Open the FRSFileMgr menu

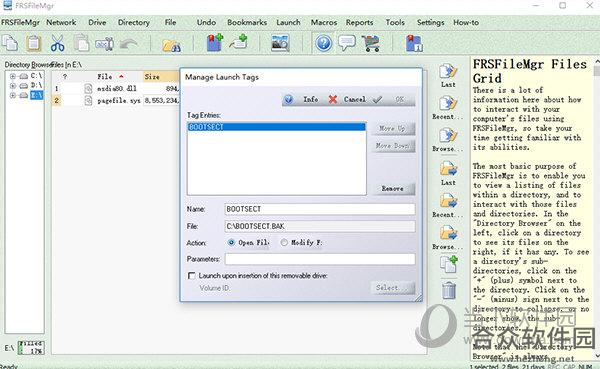coord(20,23)
